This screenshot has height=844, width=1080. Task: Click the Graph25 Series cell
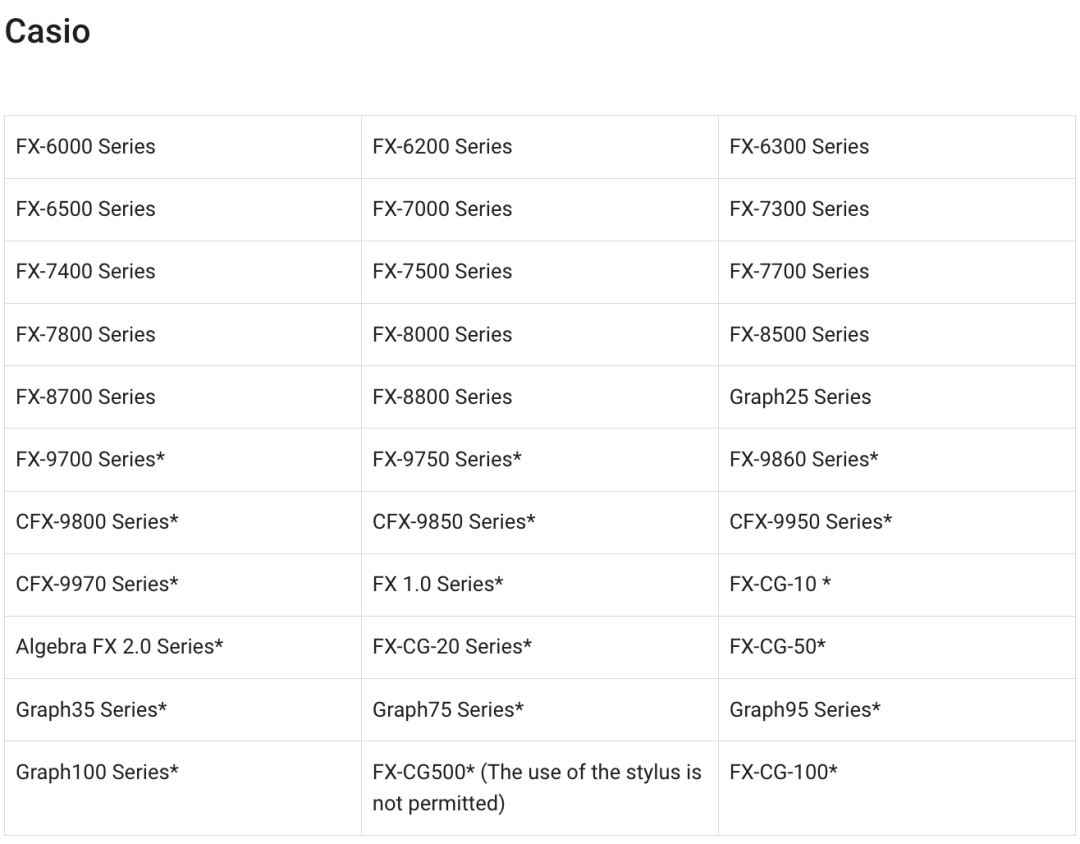(800, 397)
